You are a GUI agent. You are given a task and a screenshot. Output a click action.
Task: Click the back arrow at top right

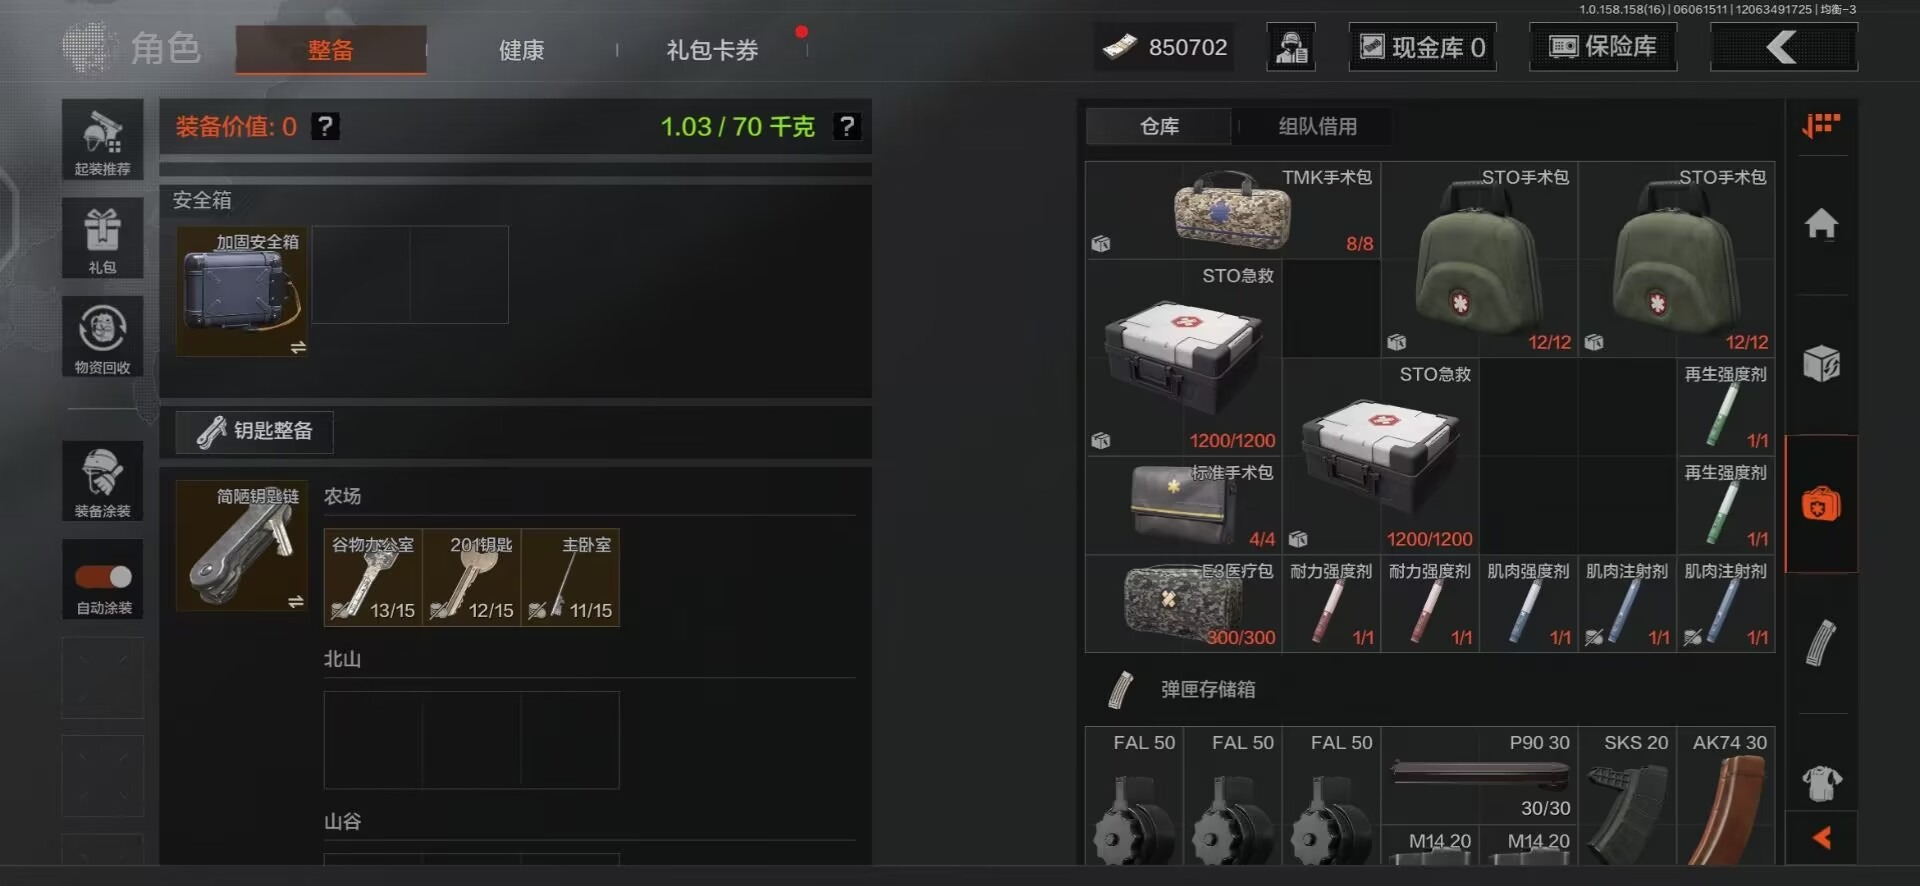[1783, 47]
